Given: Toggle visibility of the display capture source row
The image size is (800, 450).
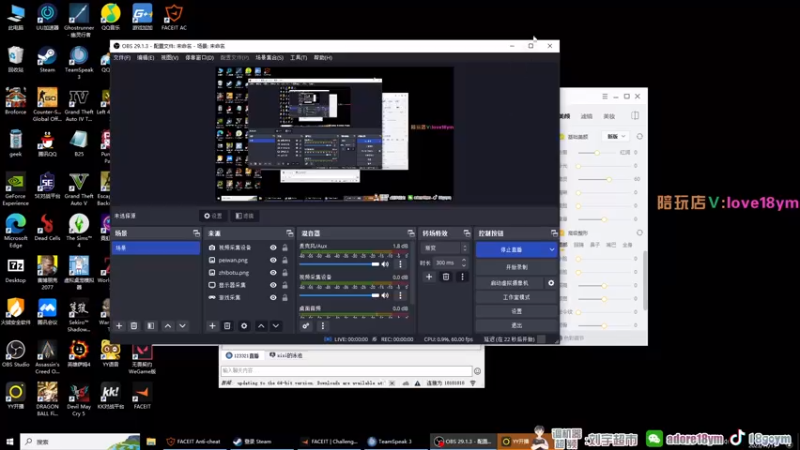Looking at the screenshot, I should (273, 285).
